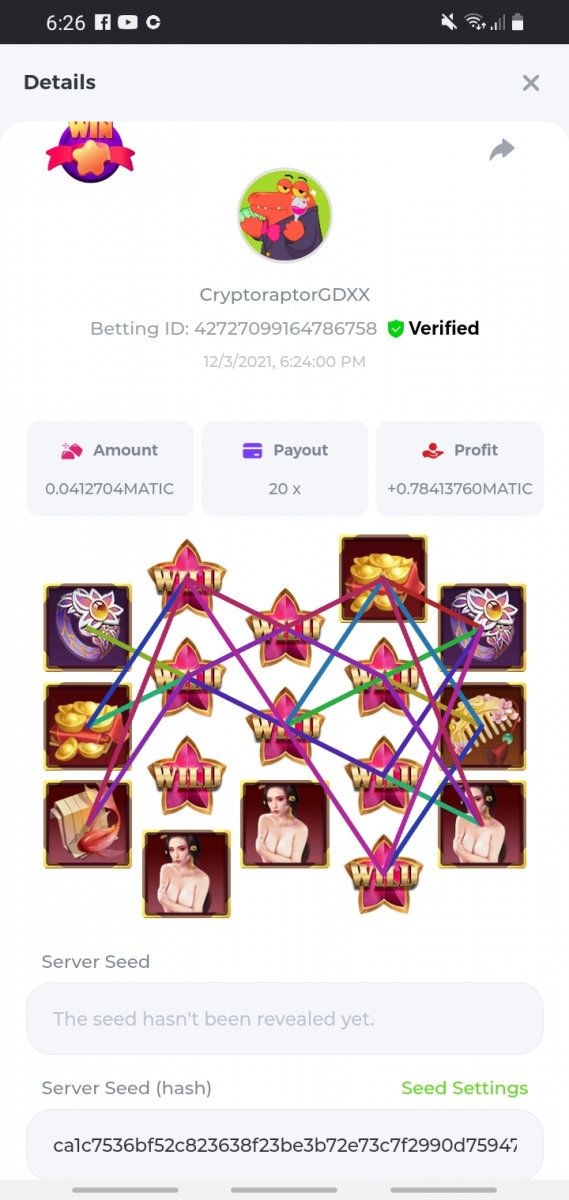
Task: Select the Server Seed hash field
Action: pos(284,1144)
